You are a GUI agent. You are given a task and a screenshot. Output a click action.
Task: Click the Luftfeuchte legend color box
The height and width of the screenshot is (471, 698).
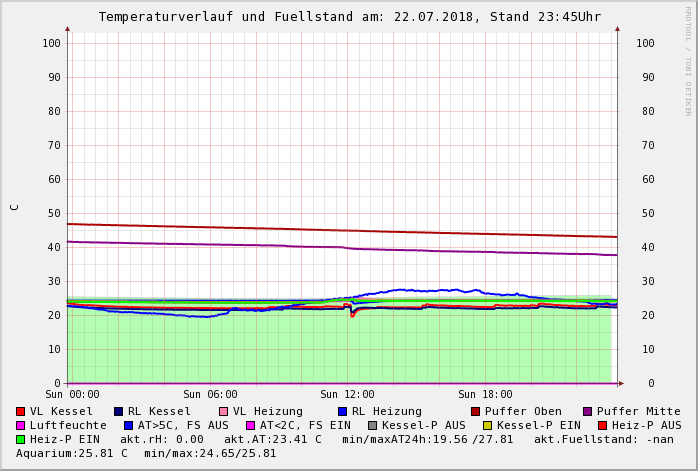[x=20, y=425]
